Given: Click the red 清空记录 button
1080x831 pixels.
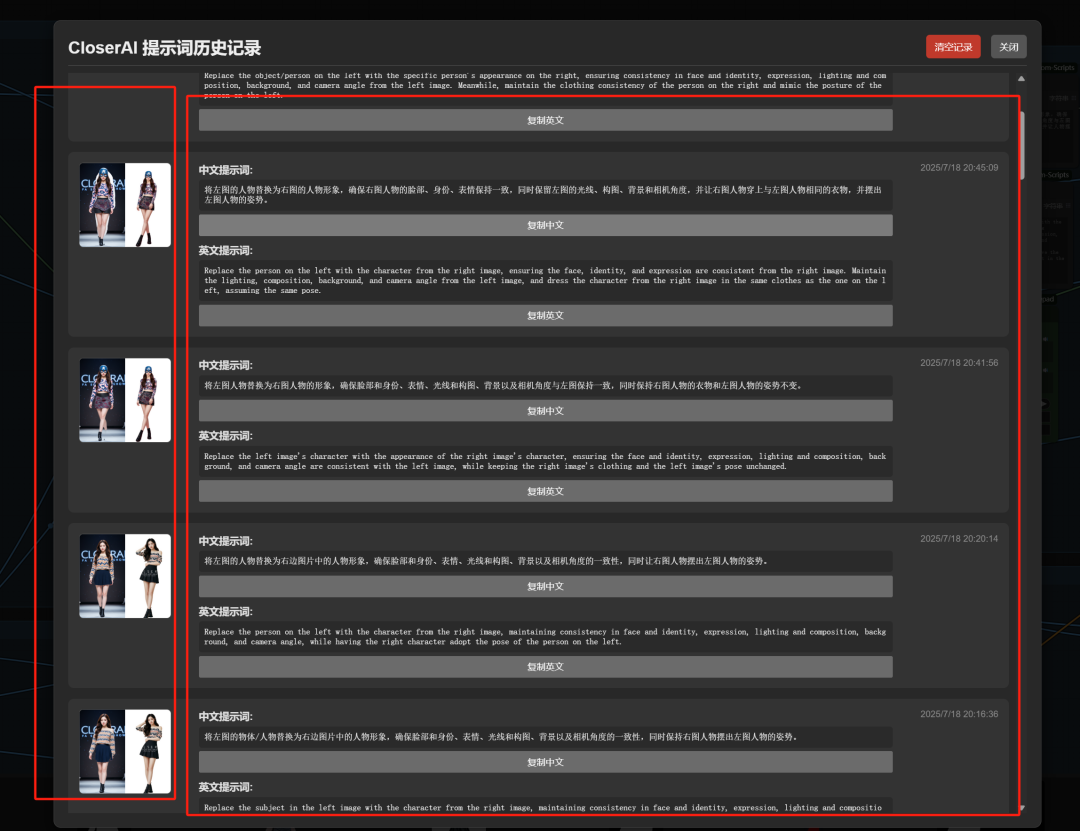Looking at the screenshot, I should tap(953, 47).
